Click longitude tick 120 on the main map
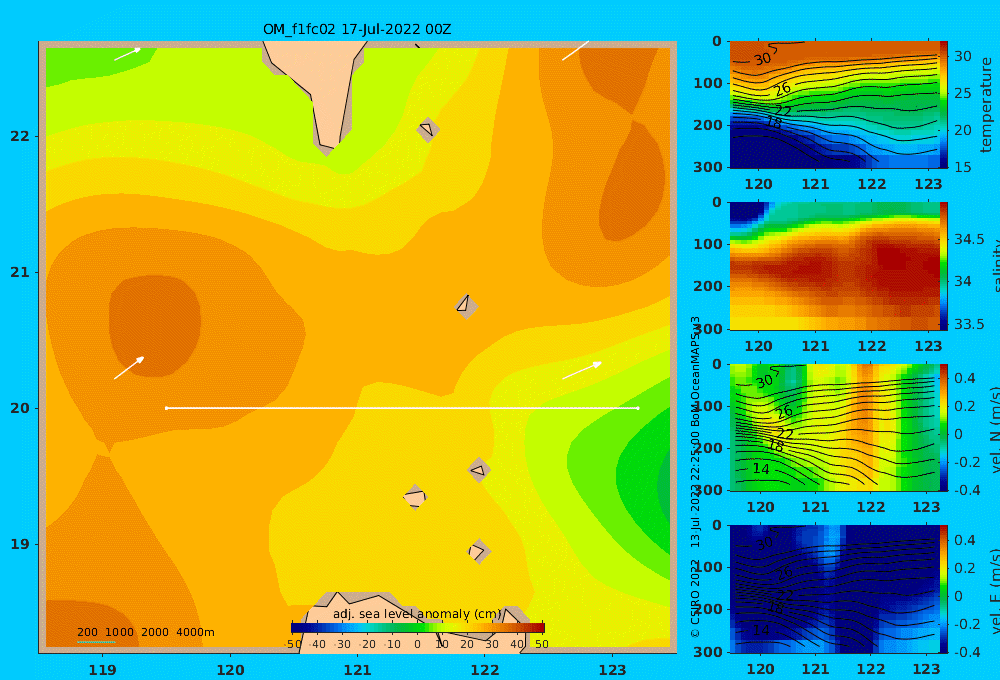Screen dimensions: 1000x680 (x=230, y=670)
